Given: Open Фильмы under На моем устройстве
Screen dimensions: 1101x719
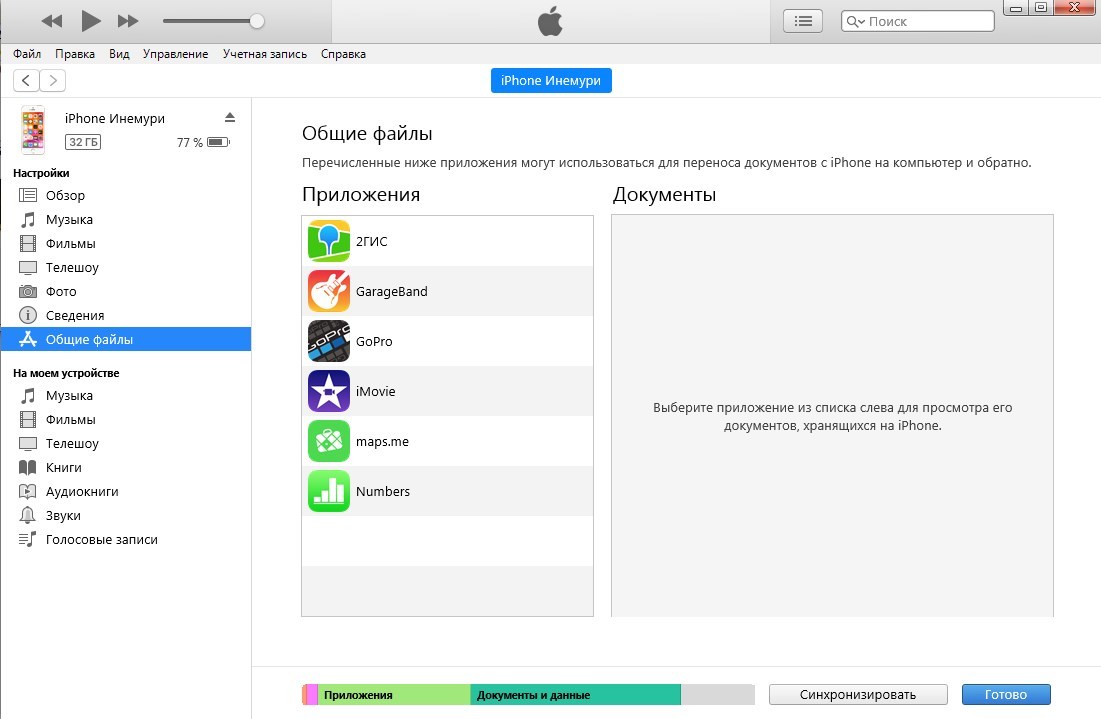Looking at the screenshot, I should [126, 419].
